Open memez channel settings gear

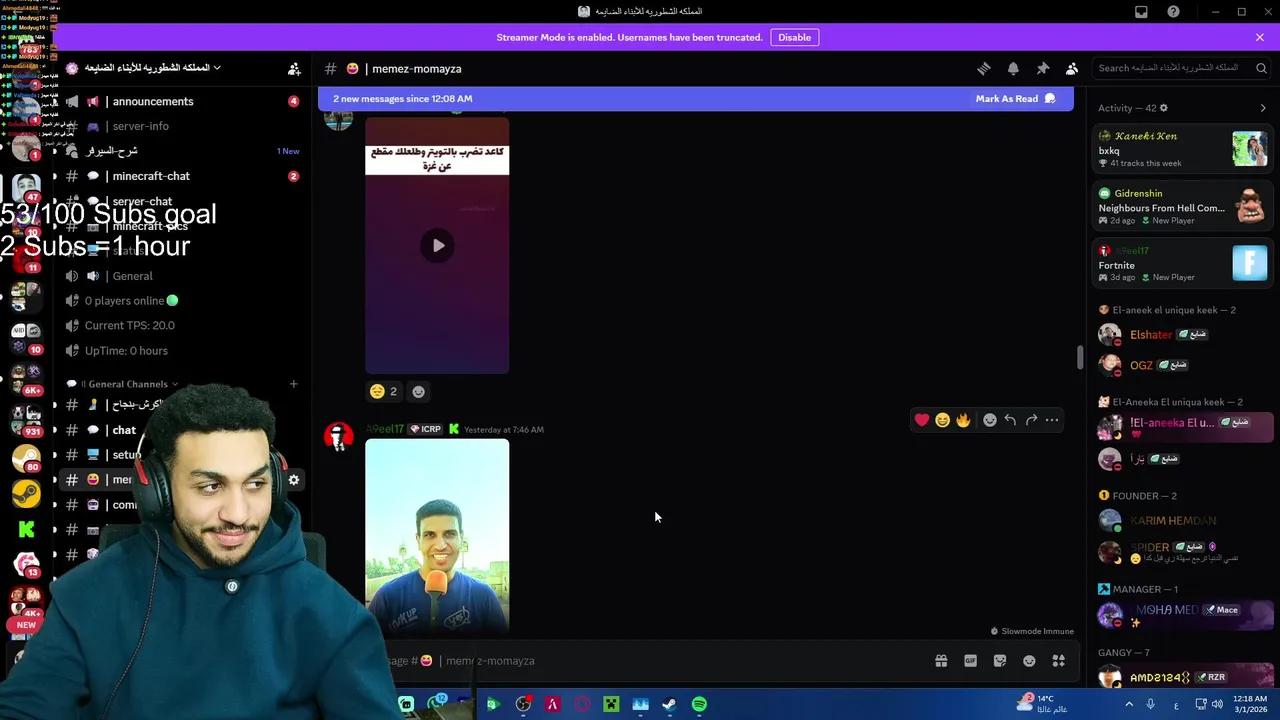(x=294, y=480)
